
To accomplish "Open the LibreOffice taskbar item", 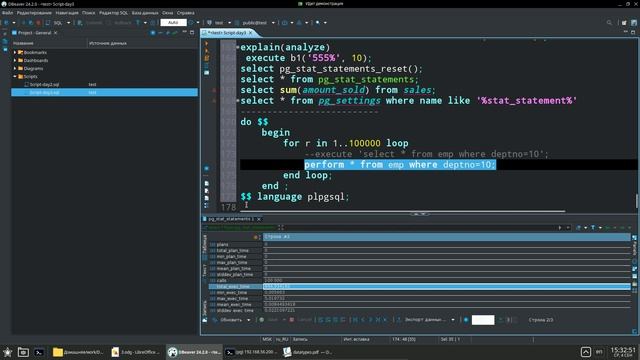I will [136, 352].
